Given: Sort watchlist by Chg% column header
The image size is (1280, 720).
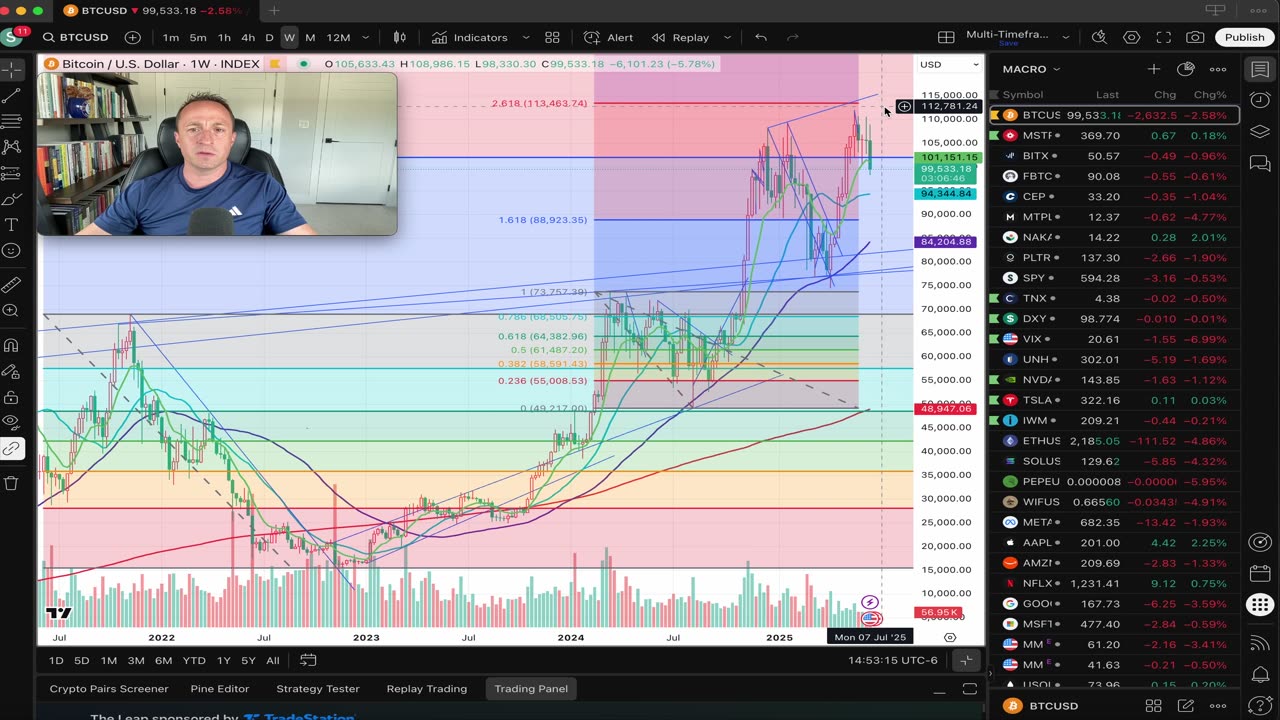Looking at the screenshot, I should [1210, 95].
